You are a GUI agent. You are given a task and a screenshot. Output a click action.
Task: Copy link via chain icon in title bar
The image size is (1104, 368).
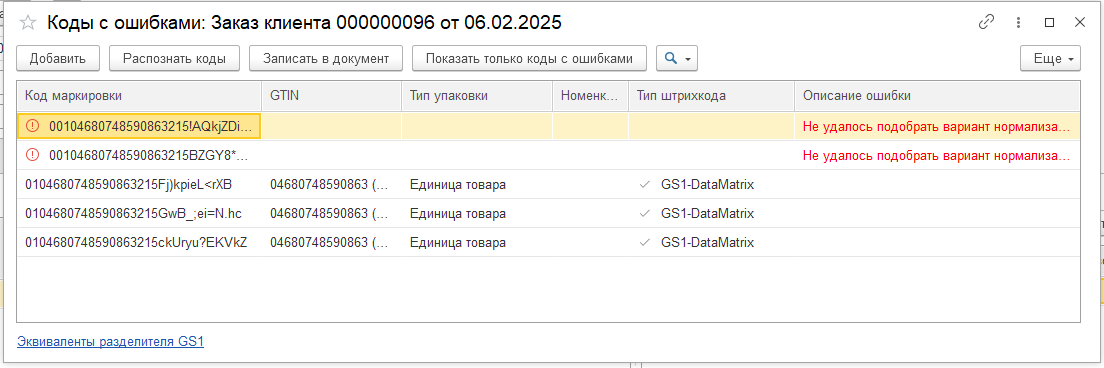click(x=986, y=23)
